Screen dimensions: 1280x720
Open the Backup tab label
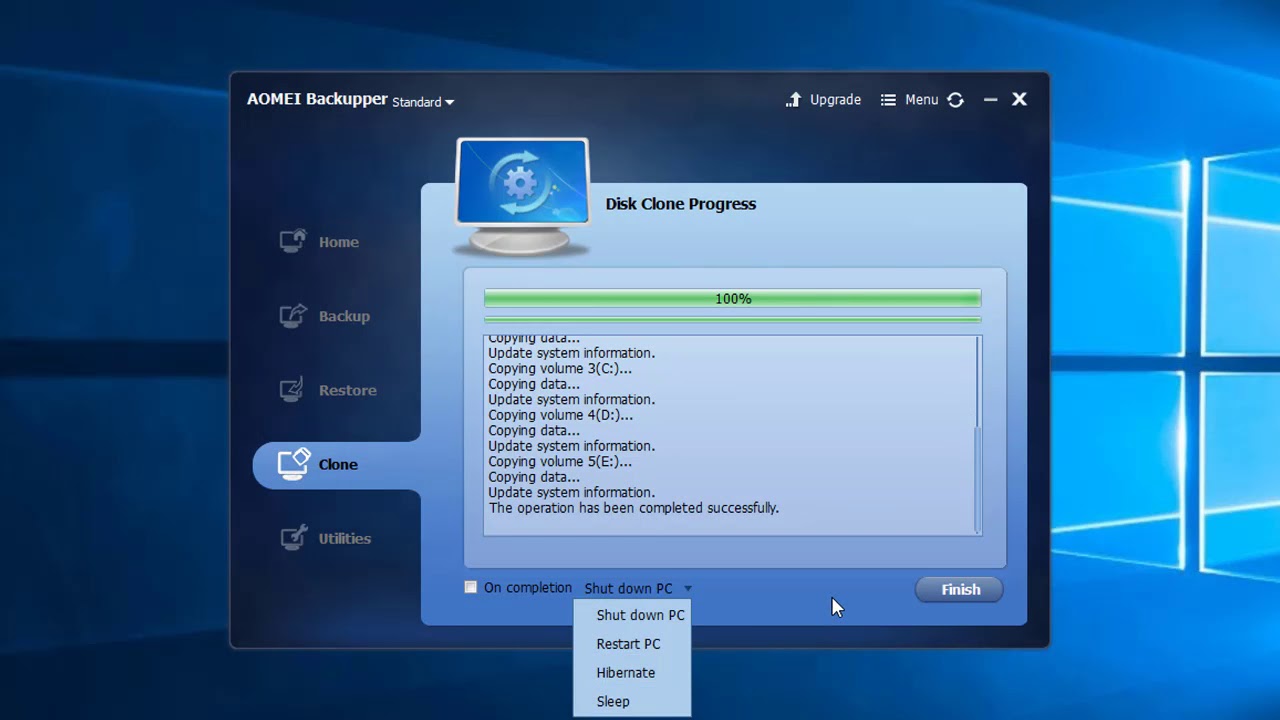click(x=344, y=316)
